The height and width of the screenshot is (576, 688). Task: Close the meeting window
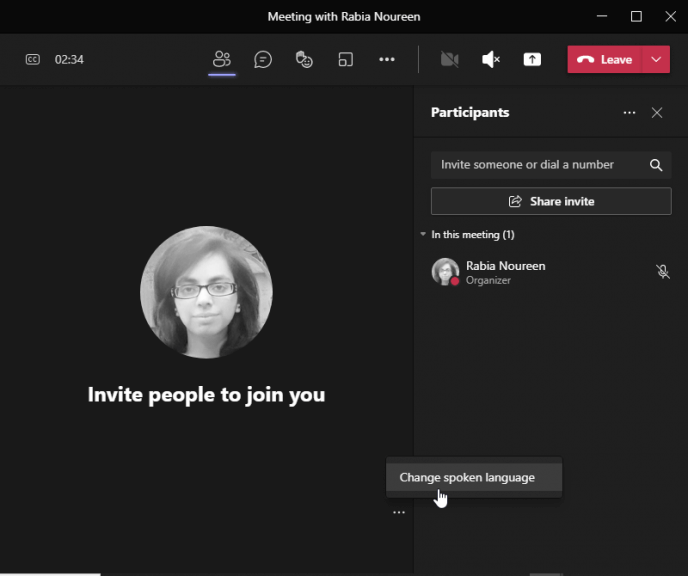coord(670,16)
